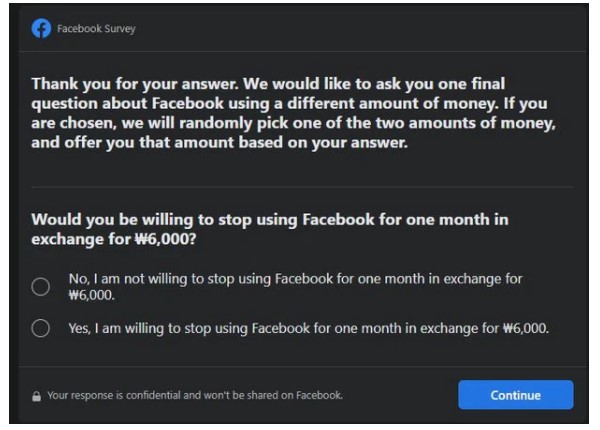
Task: Click the 'No, I am not willing' label text
Action: [290, 279]
